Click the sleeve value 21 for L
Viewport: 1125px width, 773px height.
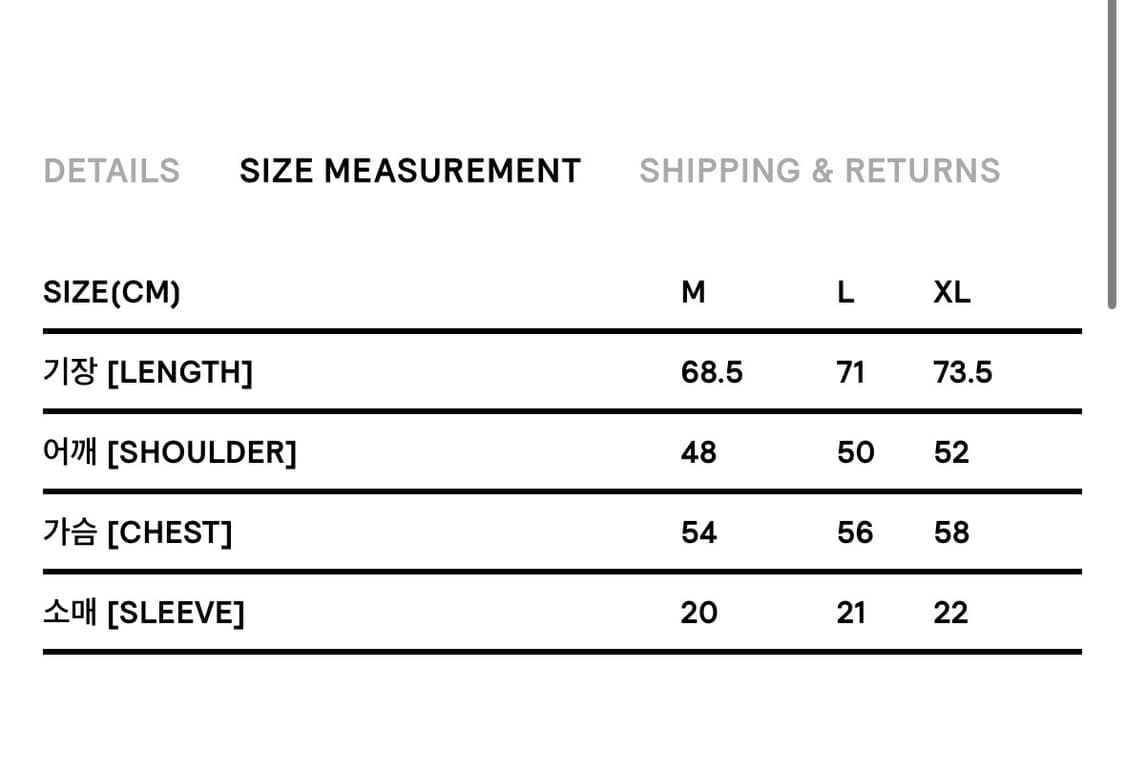(x=851, y=612)
